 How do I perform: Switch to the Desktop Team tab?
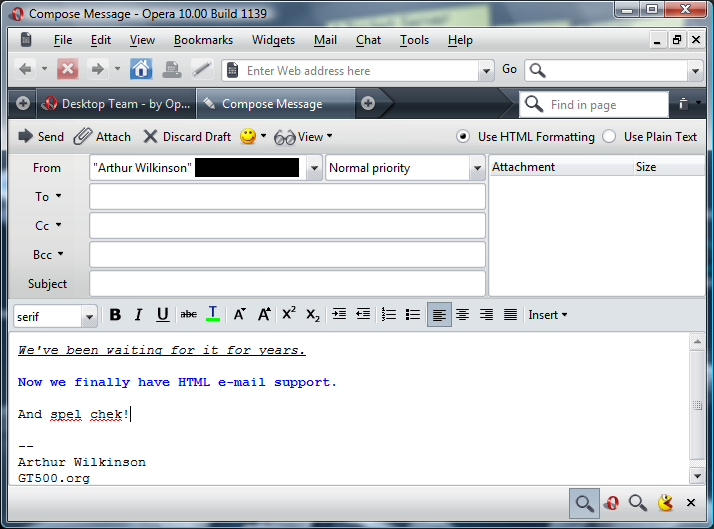point(116,104)
